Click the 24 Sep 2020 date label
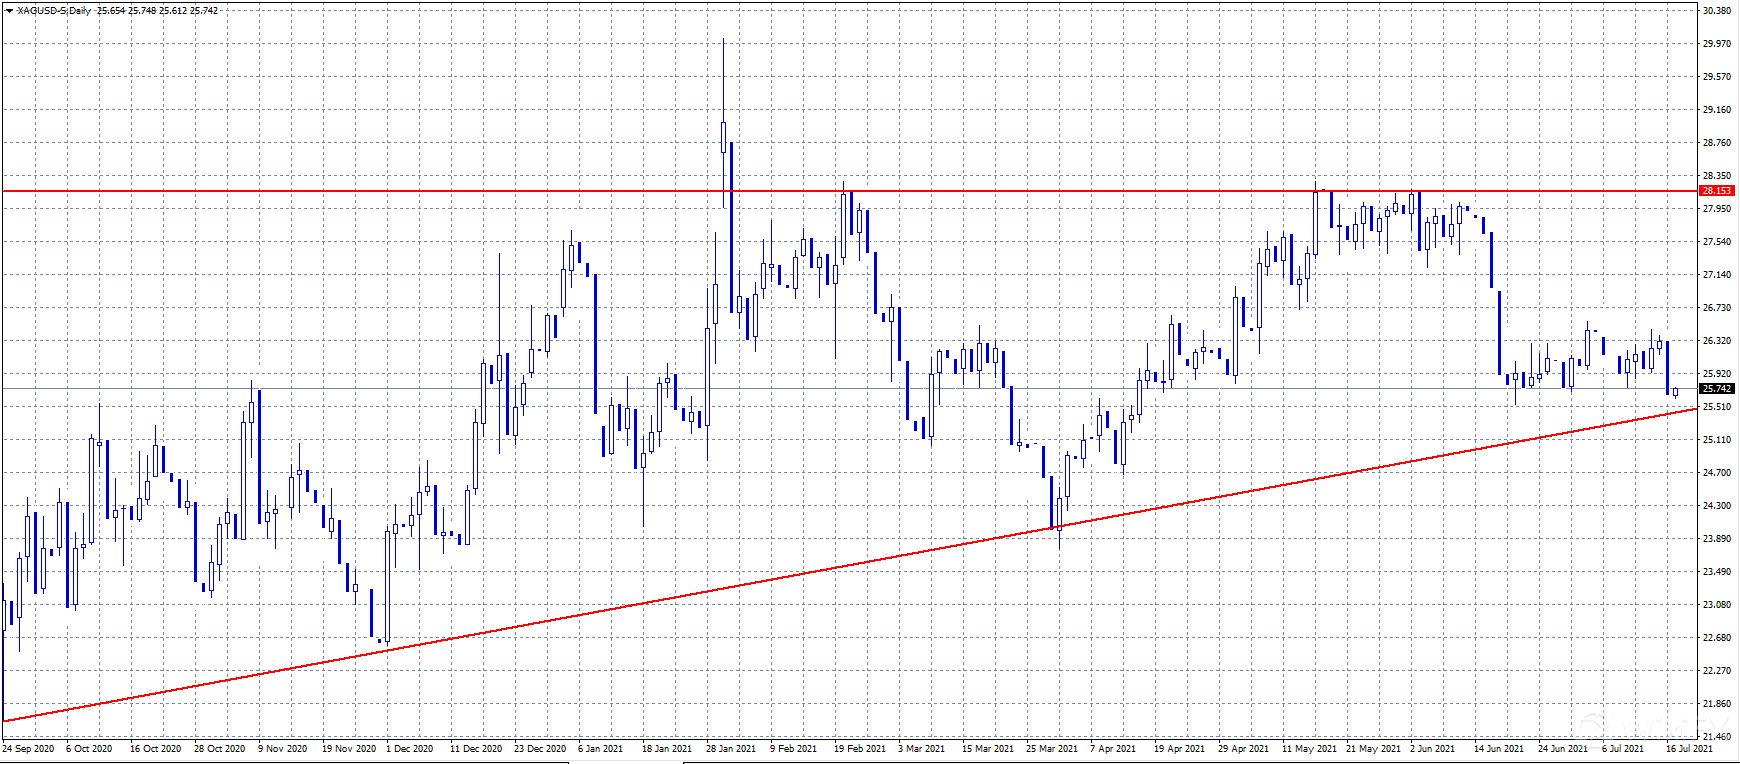The width and height of the screenshot is (1740, 764). point(29,748)
